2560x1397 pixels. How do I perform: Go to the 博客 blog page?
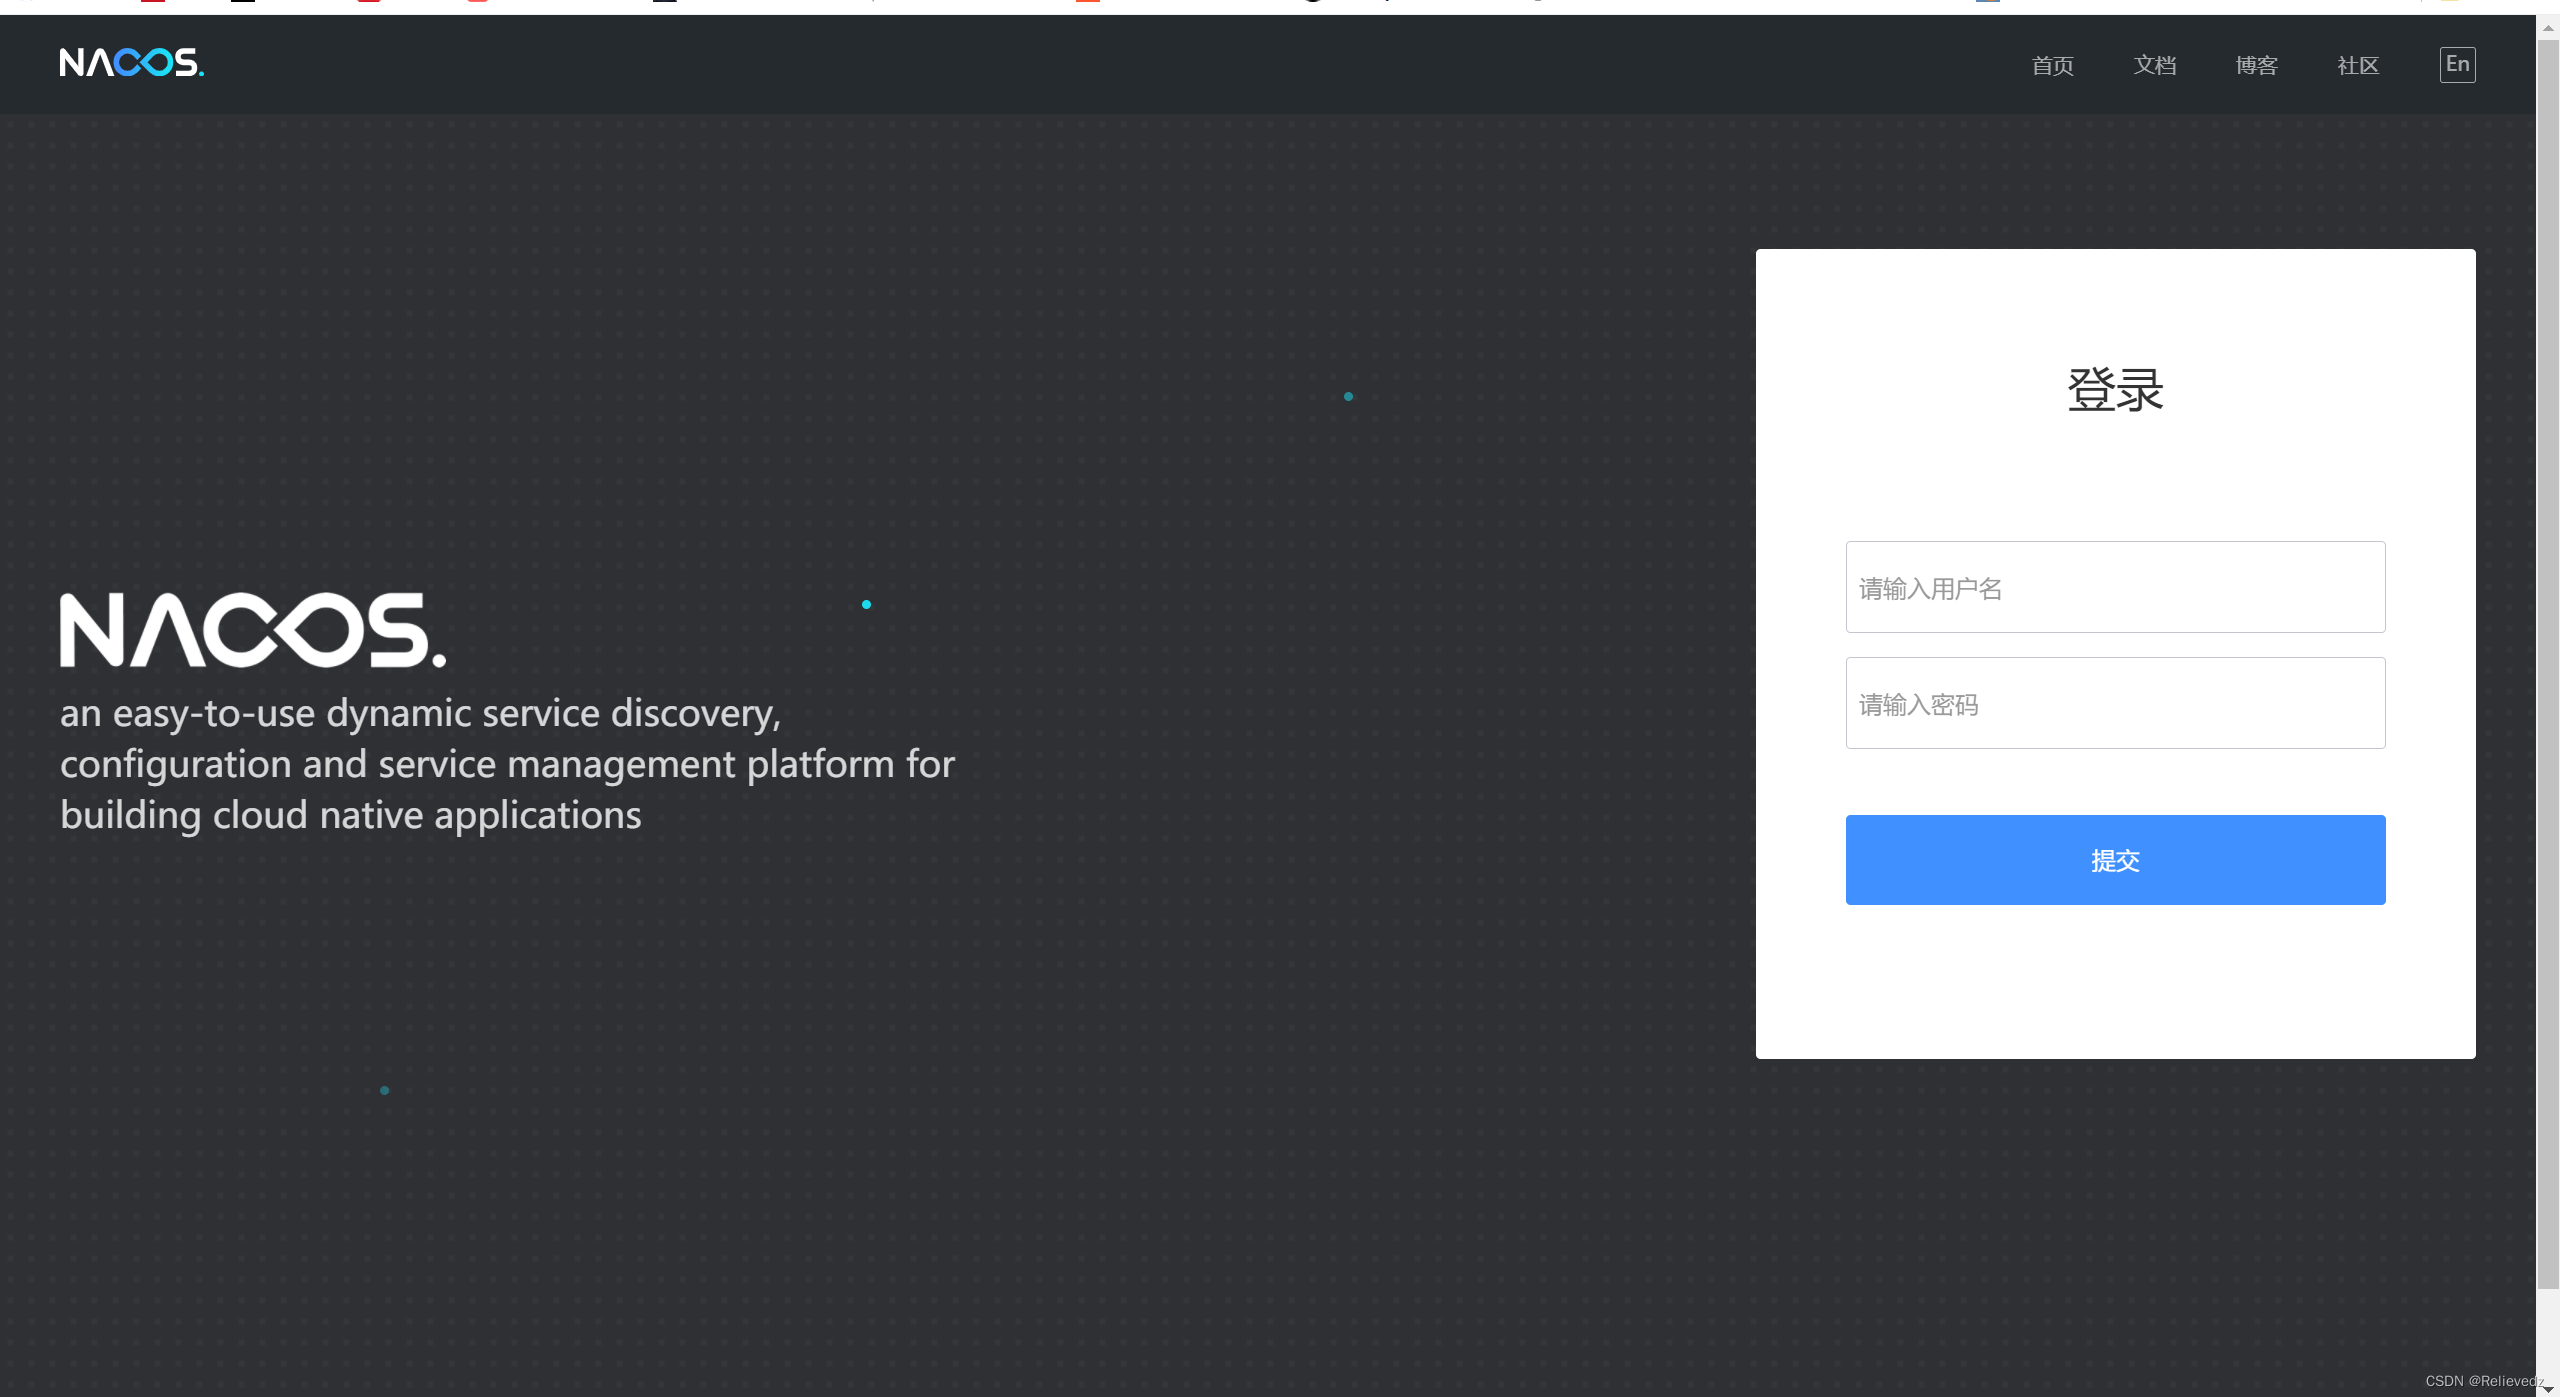tap(2256, 66)
